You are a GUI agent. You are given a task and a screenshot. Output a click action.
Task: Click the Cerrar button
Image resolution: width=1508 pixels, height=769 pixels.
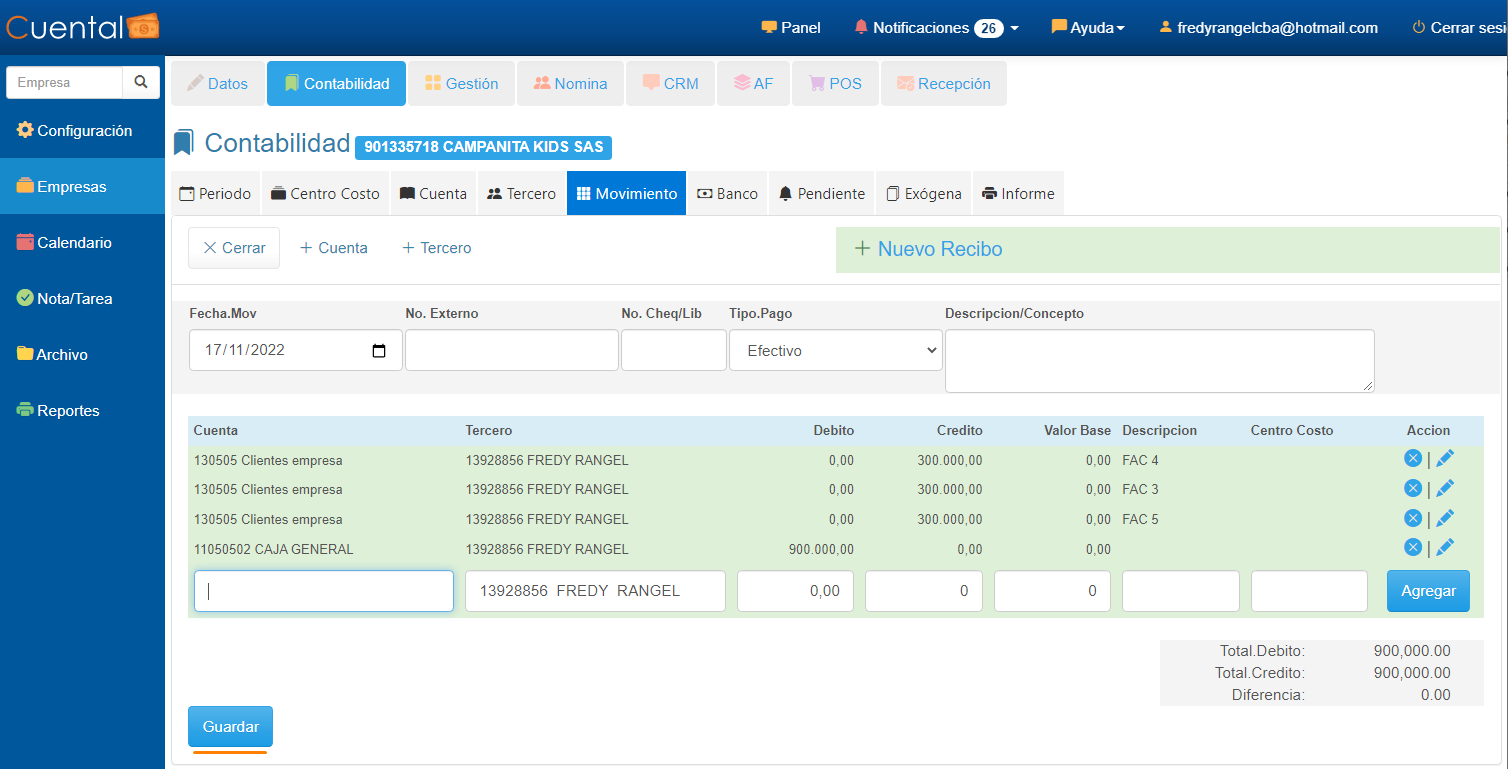(x=234, y=248)
